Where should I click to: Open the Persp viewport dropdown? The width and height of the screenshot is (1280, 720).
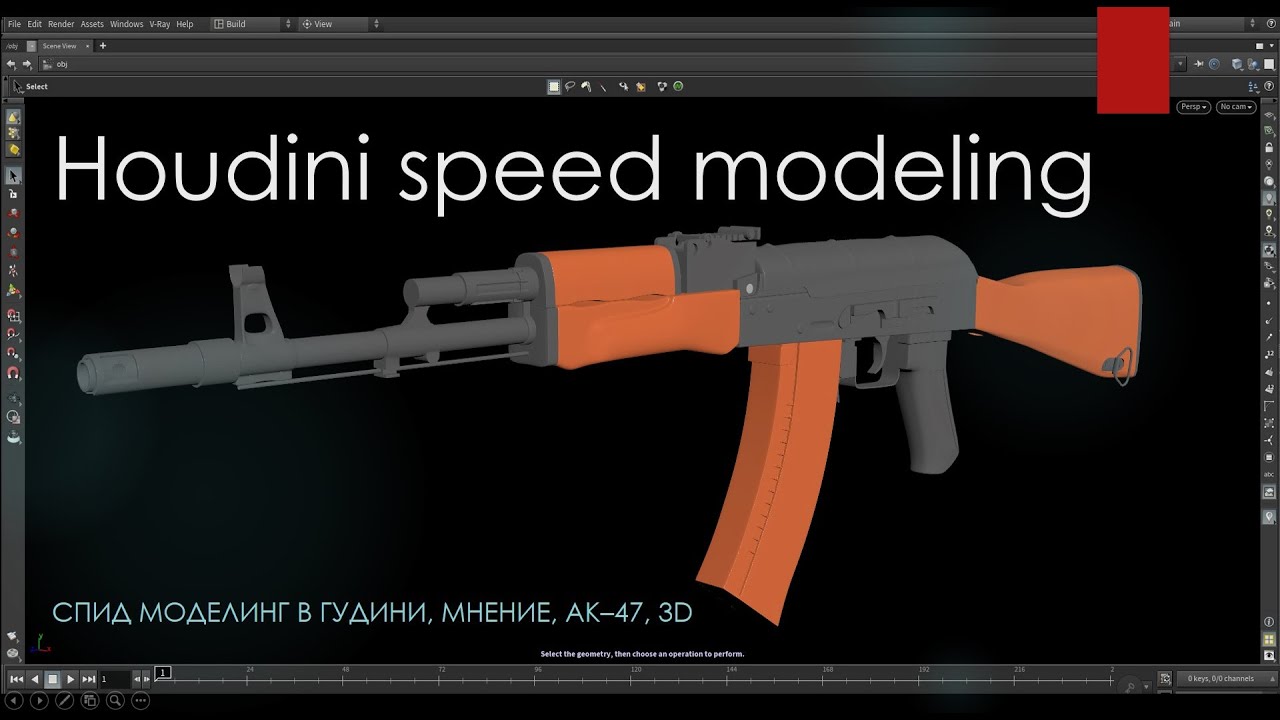point(1193,107)
